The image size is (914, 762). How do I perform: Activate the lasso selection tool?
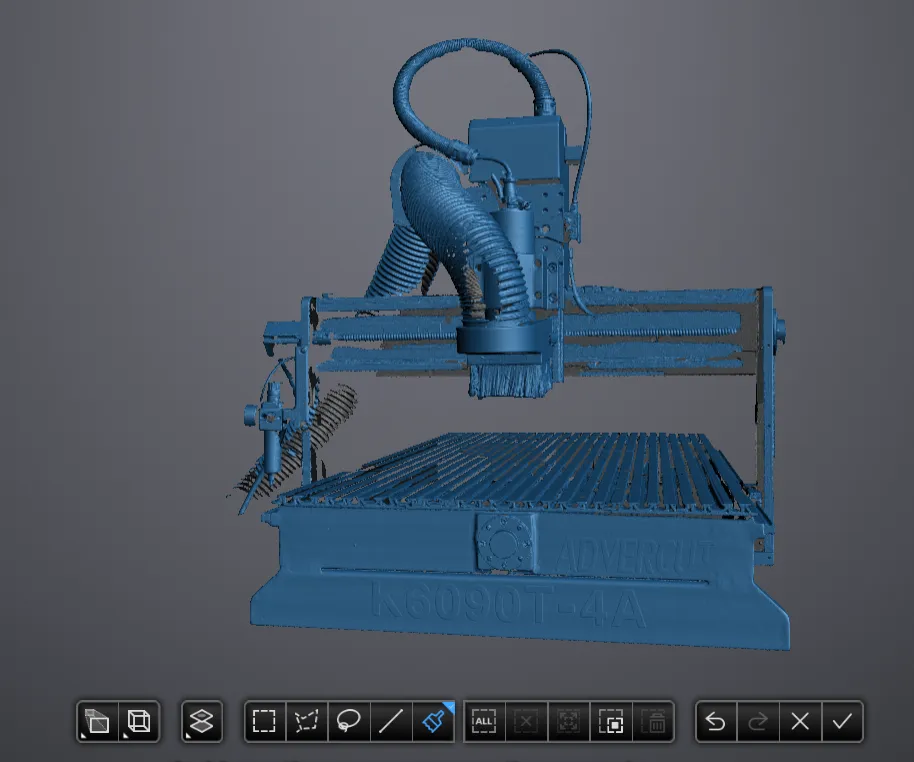pos(348,721)
